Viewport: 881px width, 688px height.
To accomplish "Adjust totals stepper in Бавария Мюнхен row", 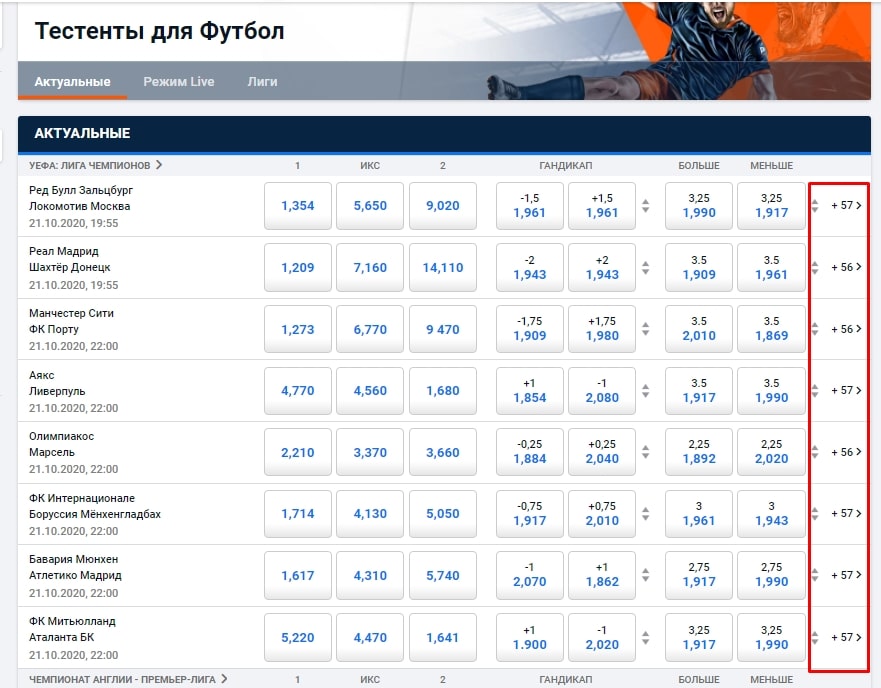I will (814, 575).
